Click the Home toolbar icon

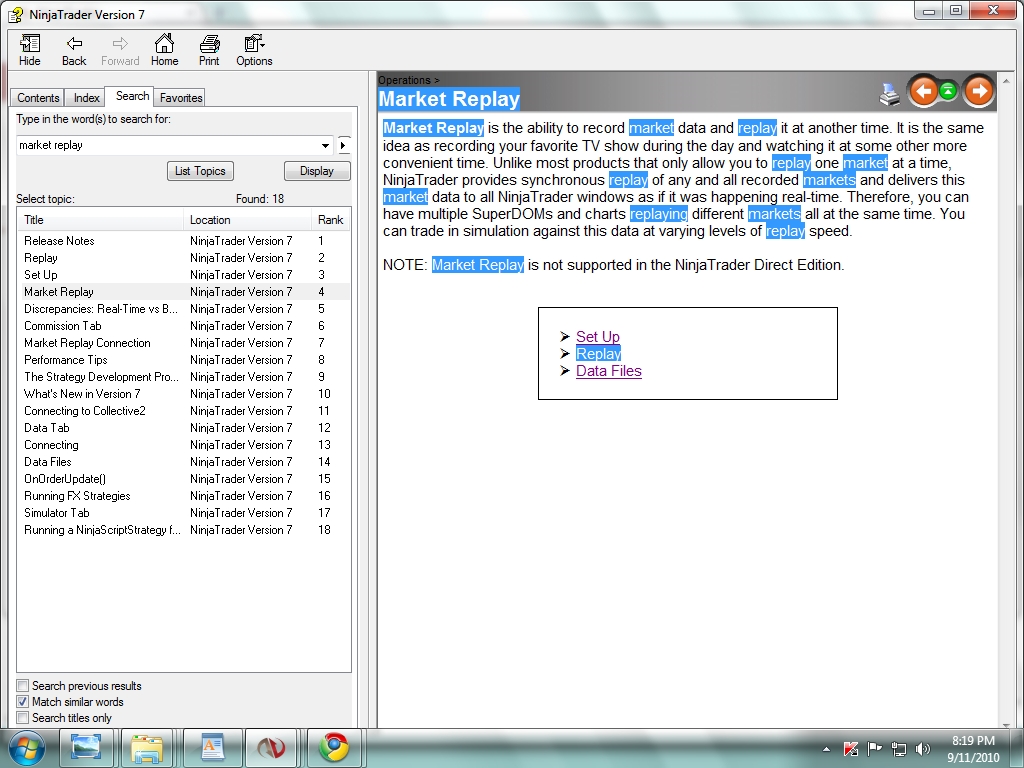coord(164,50)
